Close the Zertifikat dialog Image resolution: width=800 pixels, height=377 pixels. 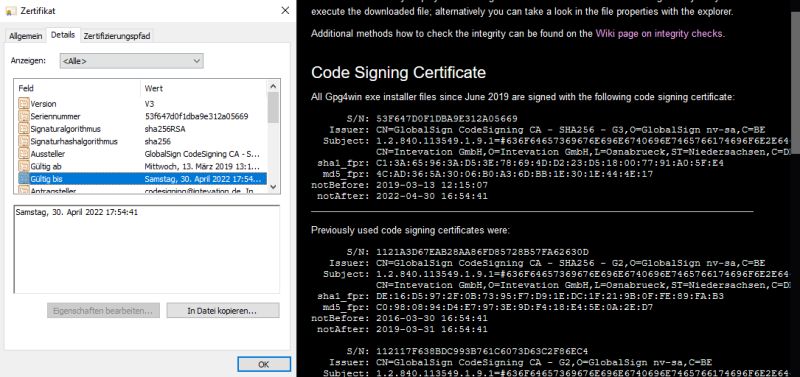coord(285,11)
